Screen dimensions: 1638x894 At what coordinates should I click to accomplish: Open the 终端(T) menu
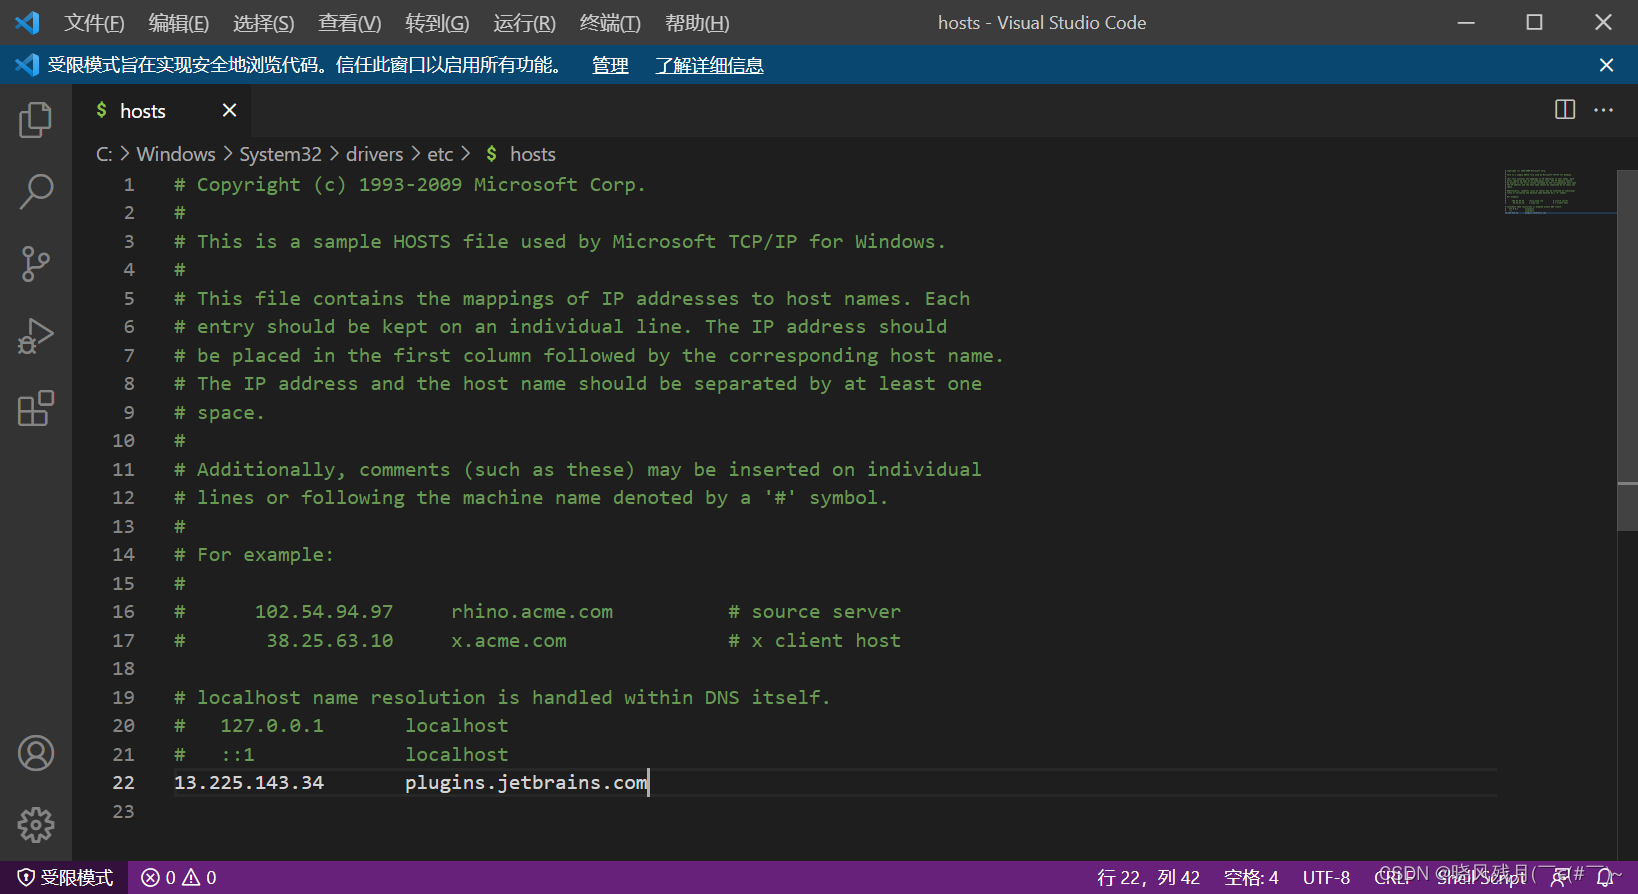[x=610, y=23]
